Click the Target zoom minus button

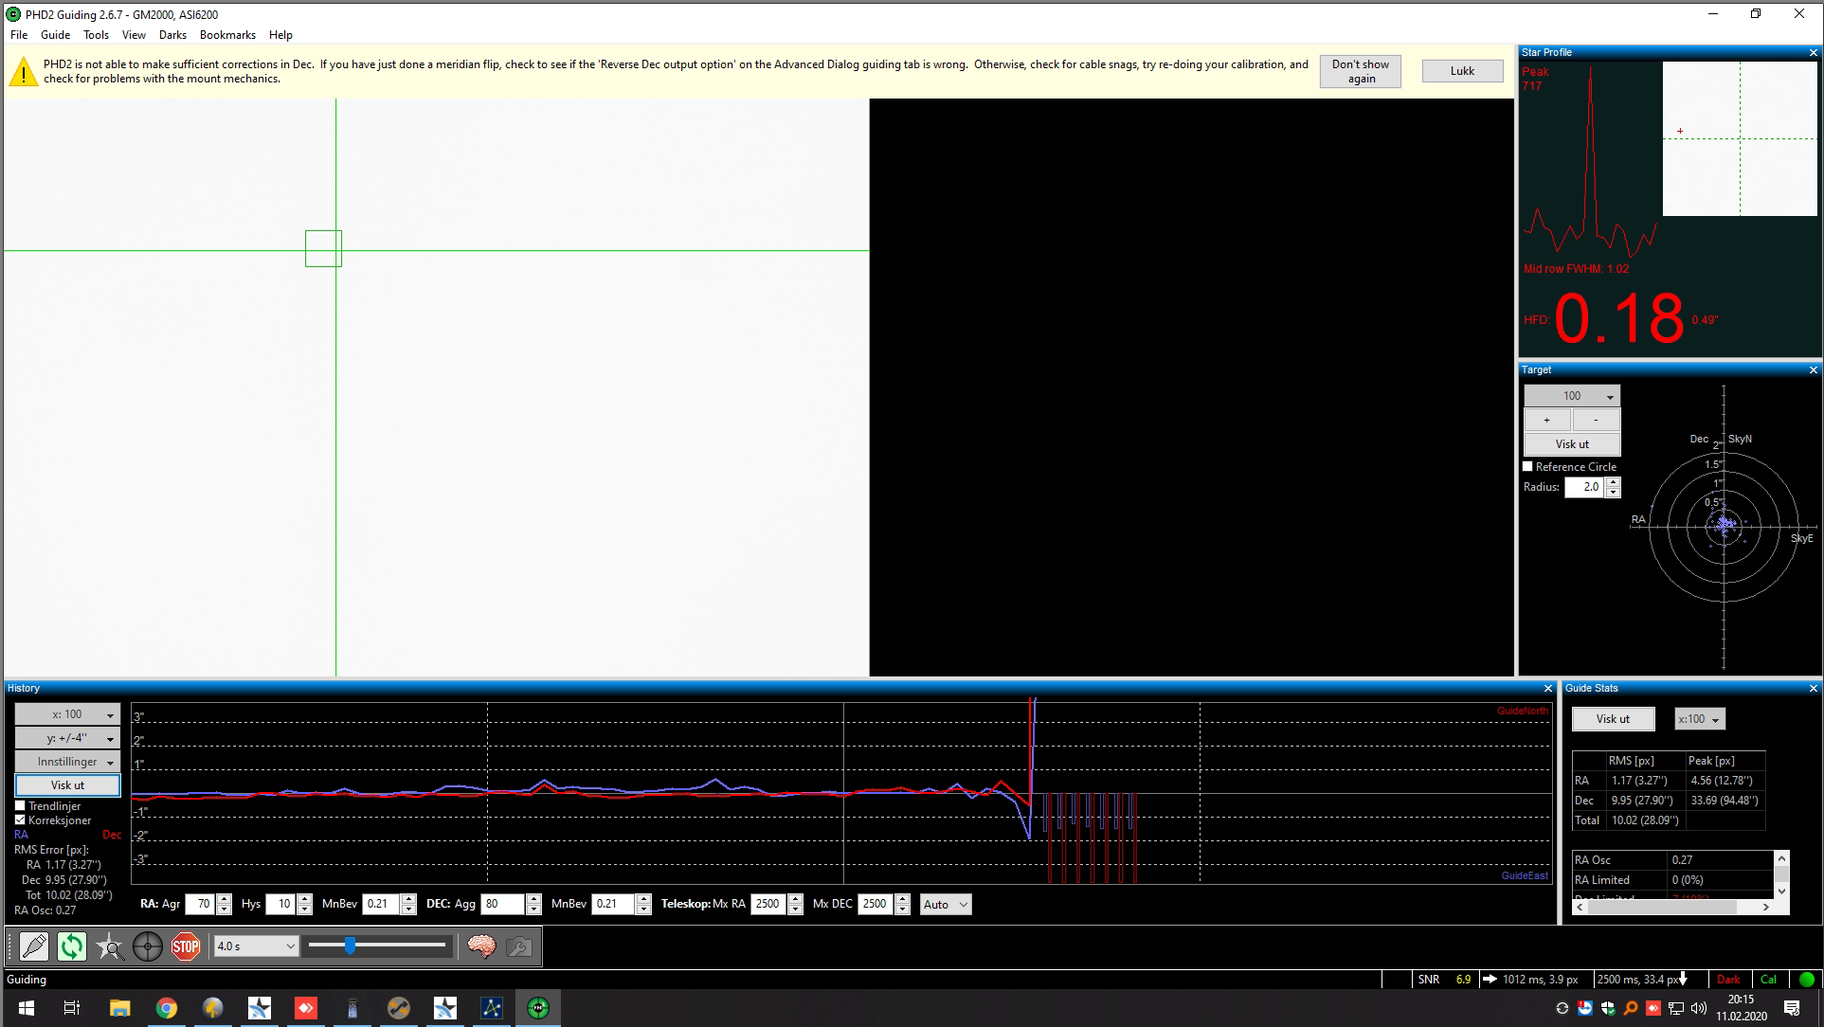(1596, 420)
